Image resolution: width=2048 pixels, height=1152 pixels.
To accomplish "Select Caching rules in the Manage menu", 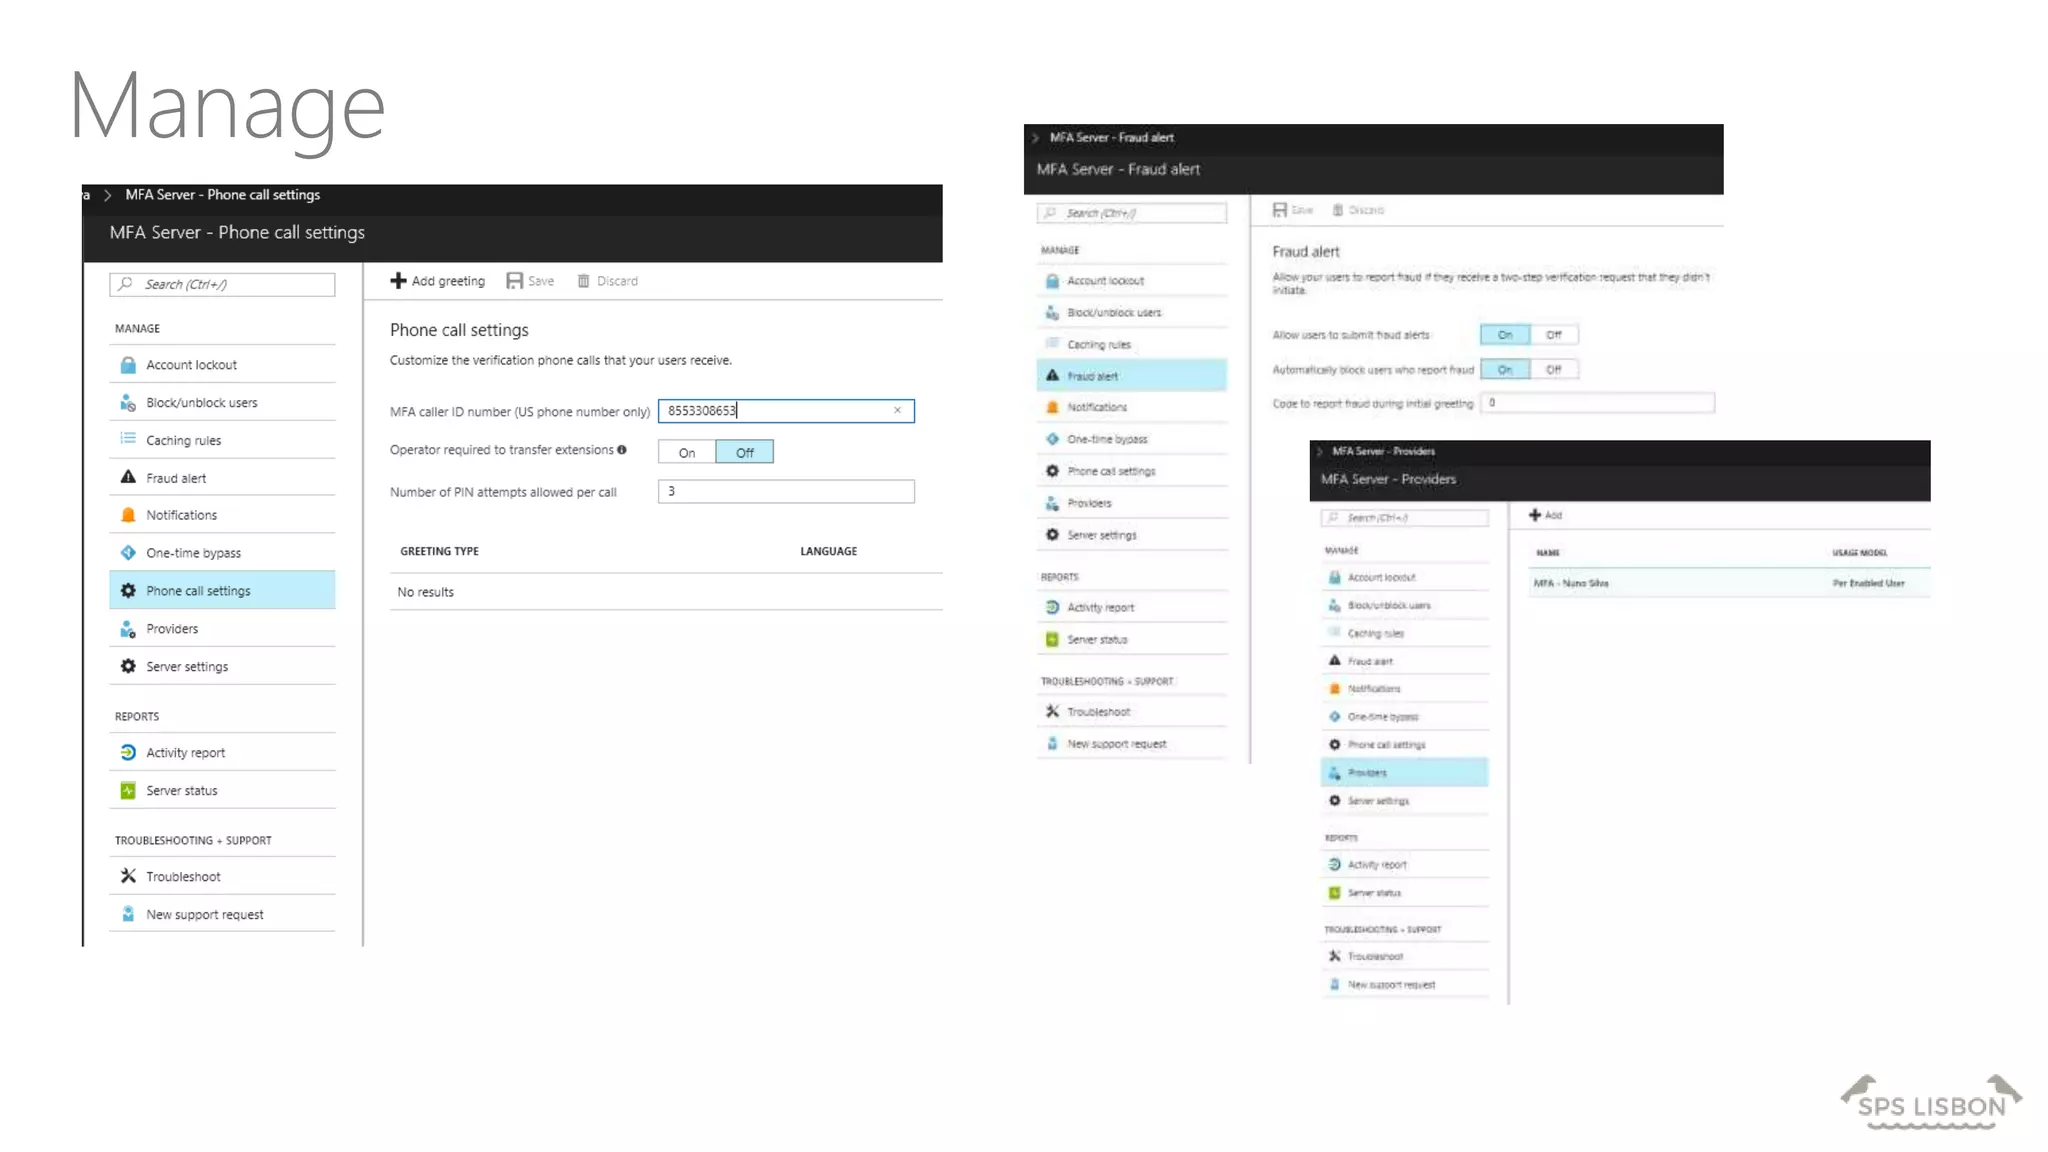I will click(183, 440).
